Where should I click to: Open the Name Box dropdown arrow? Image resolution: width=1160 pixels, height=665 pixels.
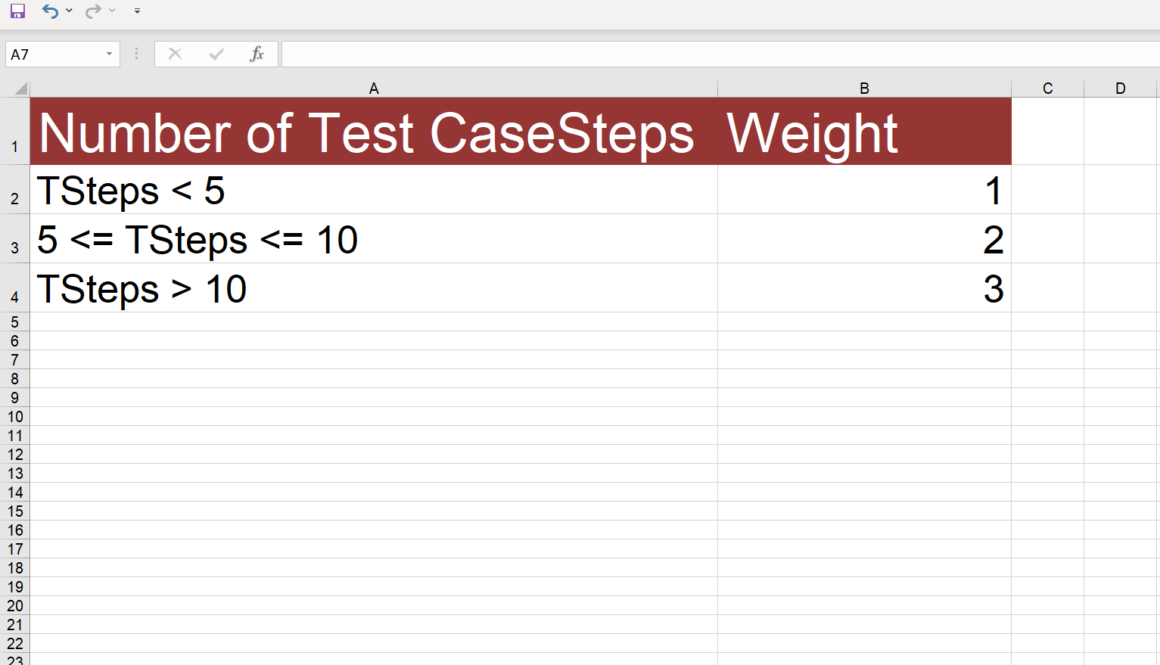pyautogui.click(x=109, y=54)
